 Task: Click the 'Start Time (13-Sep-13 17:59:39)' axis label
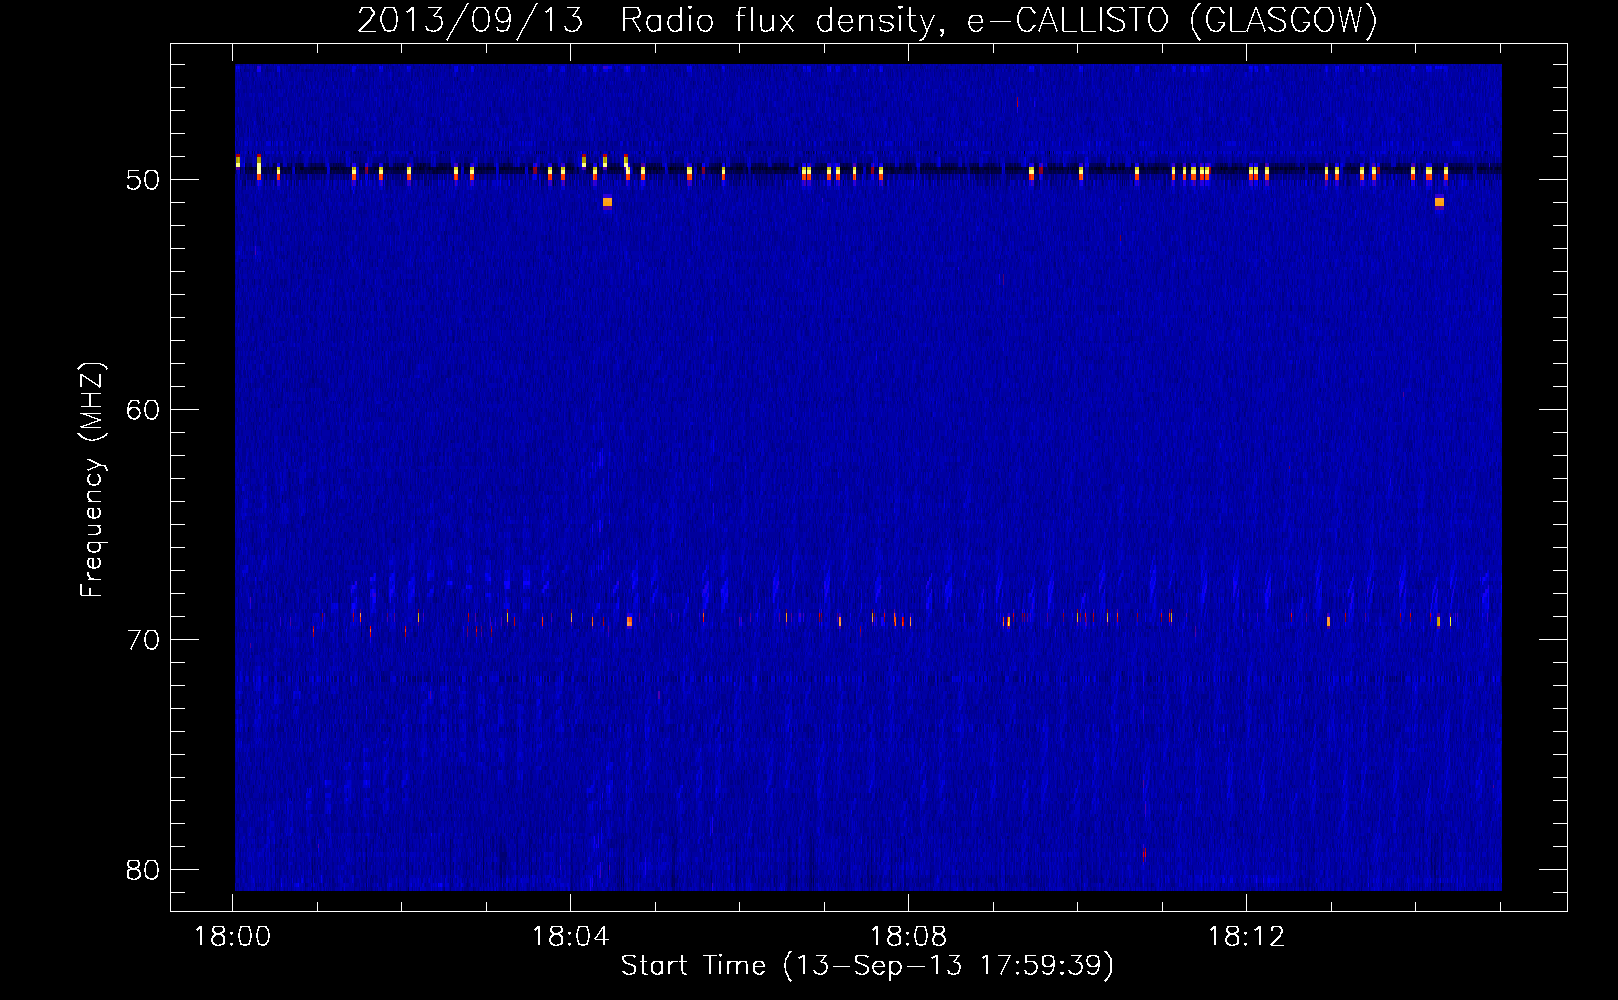tap(867, 966)
